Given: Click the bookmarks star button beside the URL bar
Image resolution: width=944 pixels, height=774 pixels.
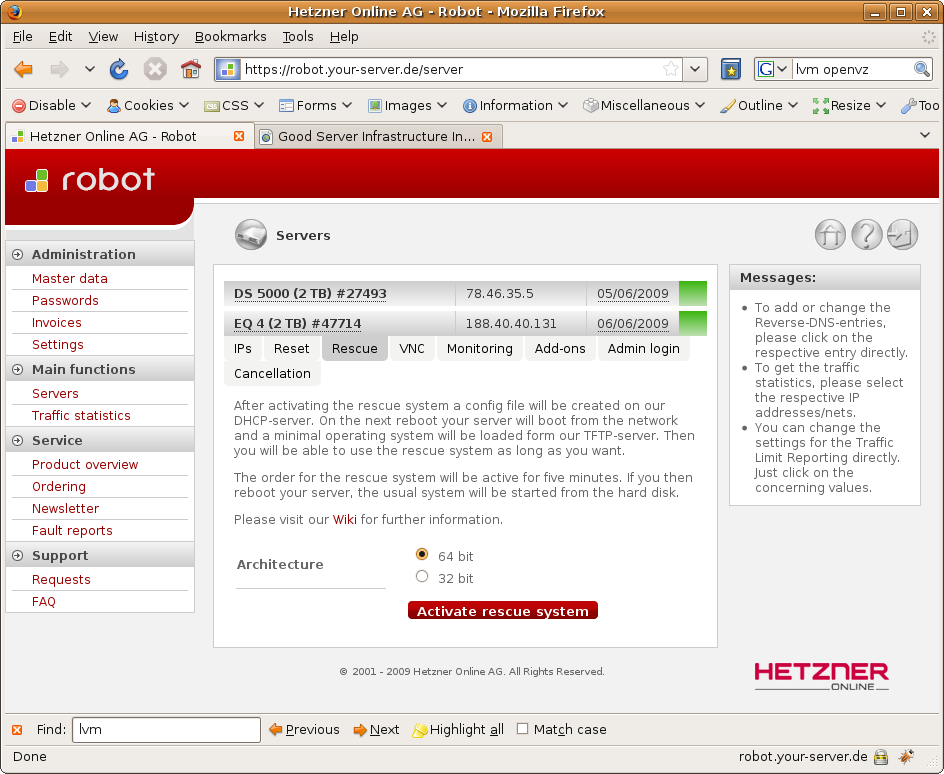Looking at the screenshot, I should point(731,69).
